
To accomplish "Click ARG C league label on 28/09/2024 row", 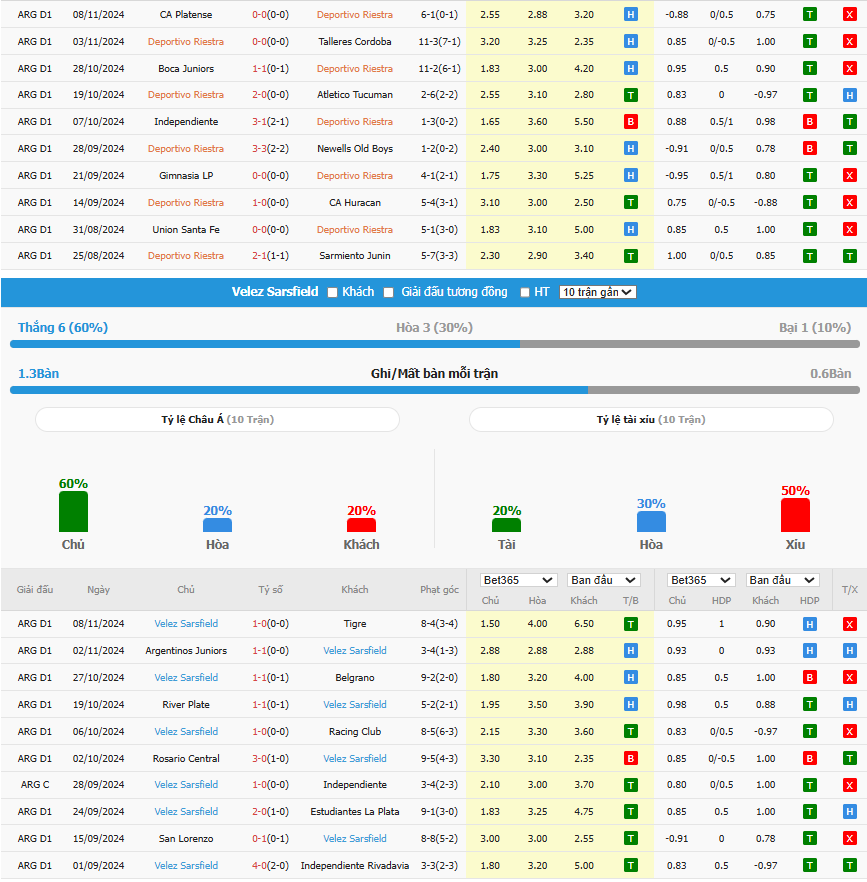I will click(35, 785).
